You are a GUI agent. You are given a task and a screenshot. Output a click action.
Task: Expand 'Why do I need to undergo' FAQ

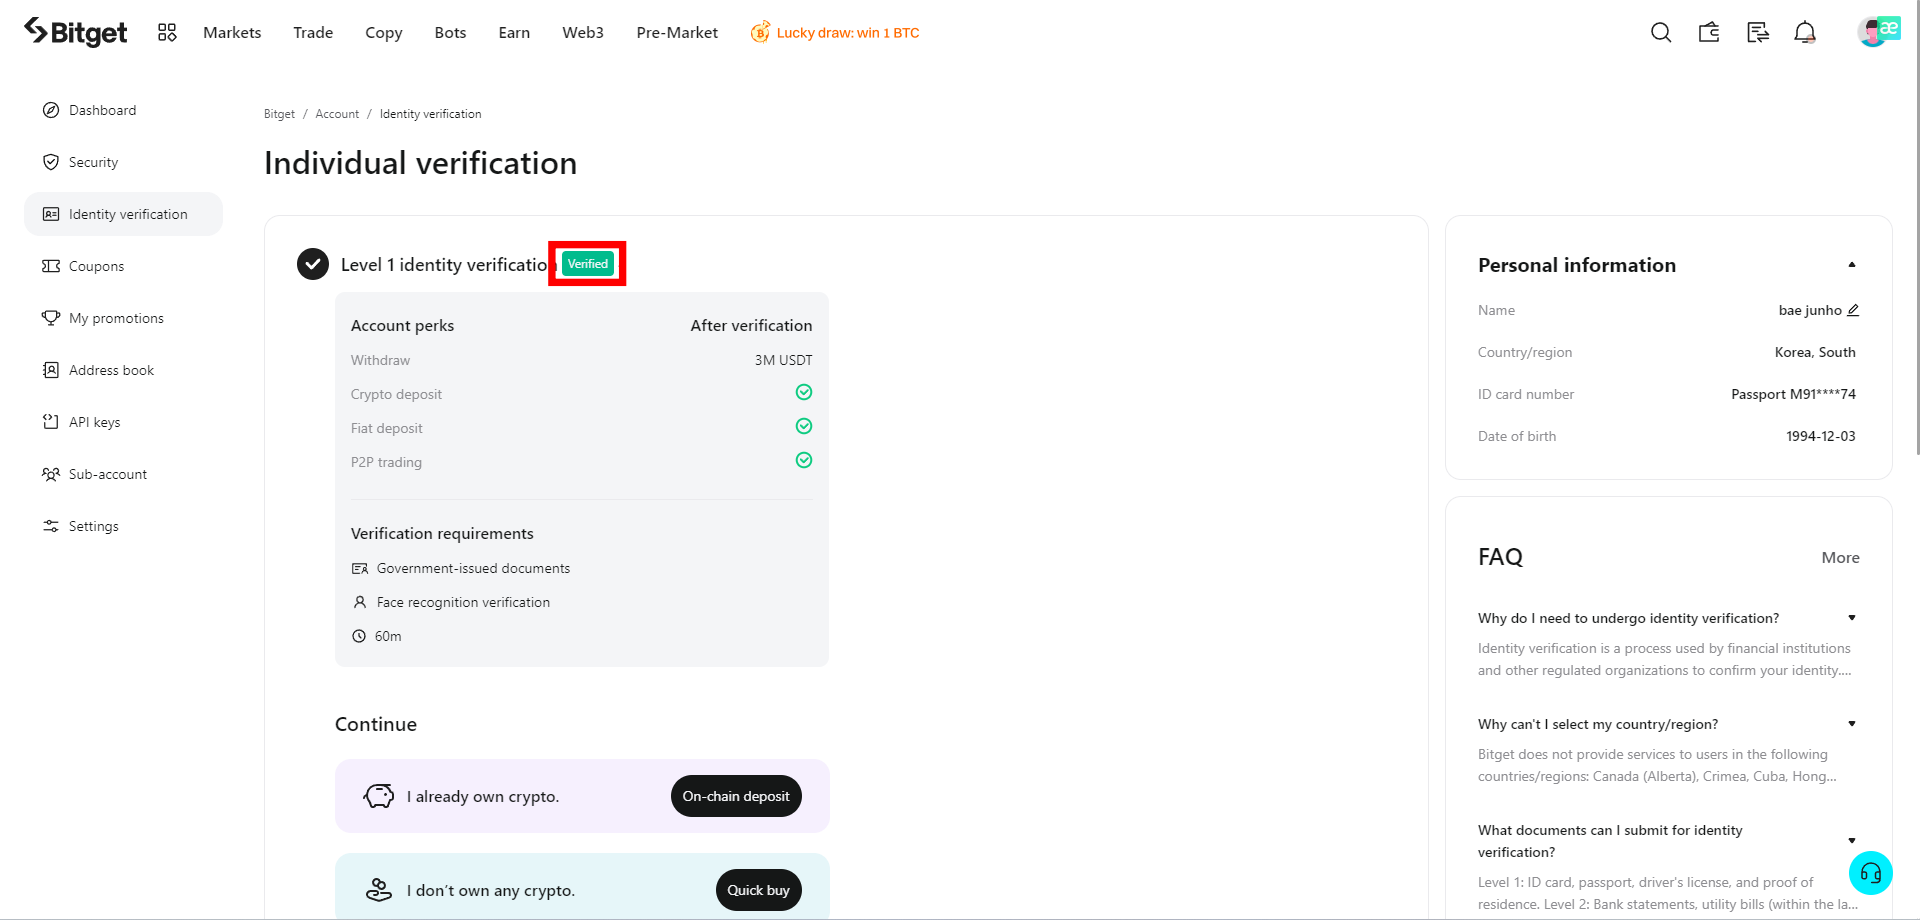tap(1852, 618)
